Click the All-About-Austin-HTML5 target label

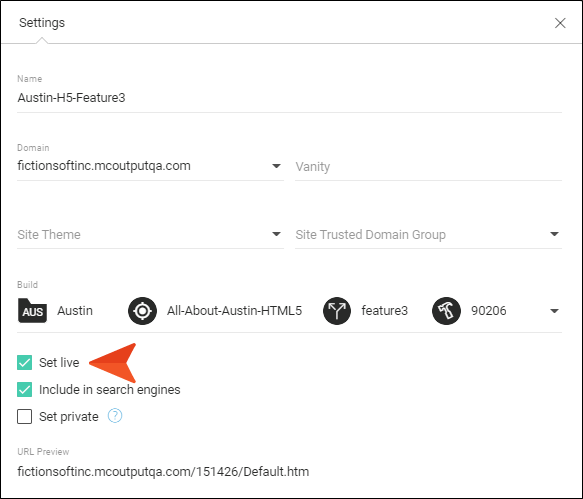(x=234, y=310)
